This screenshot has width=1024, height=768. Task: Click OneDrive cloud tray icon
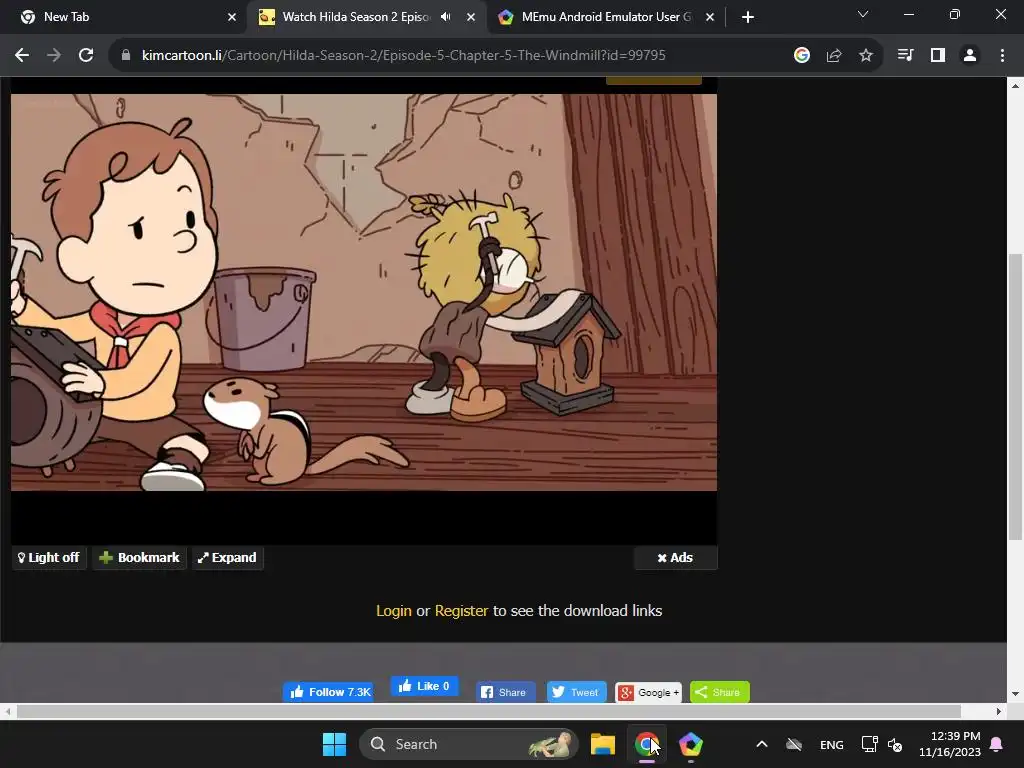coord(793,744)
